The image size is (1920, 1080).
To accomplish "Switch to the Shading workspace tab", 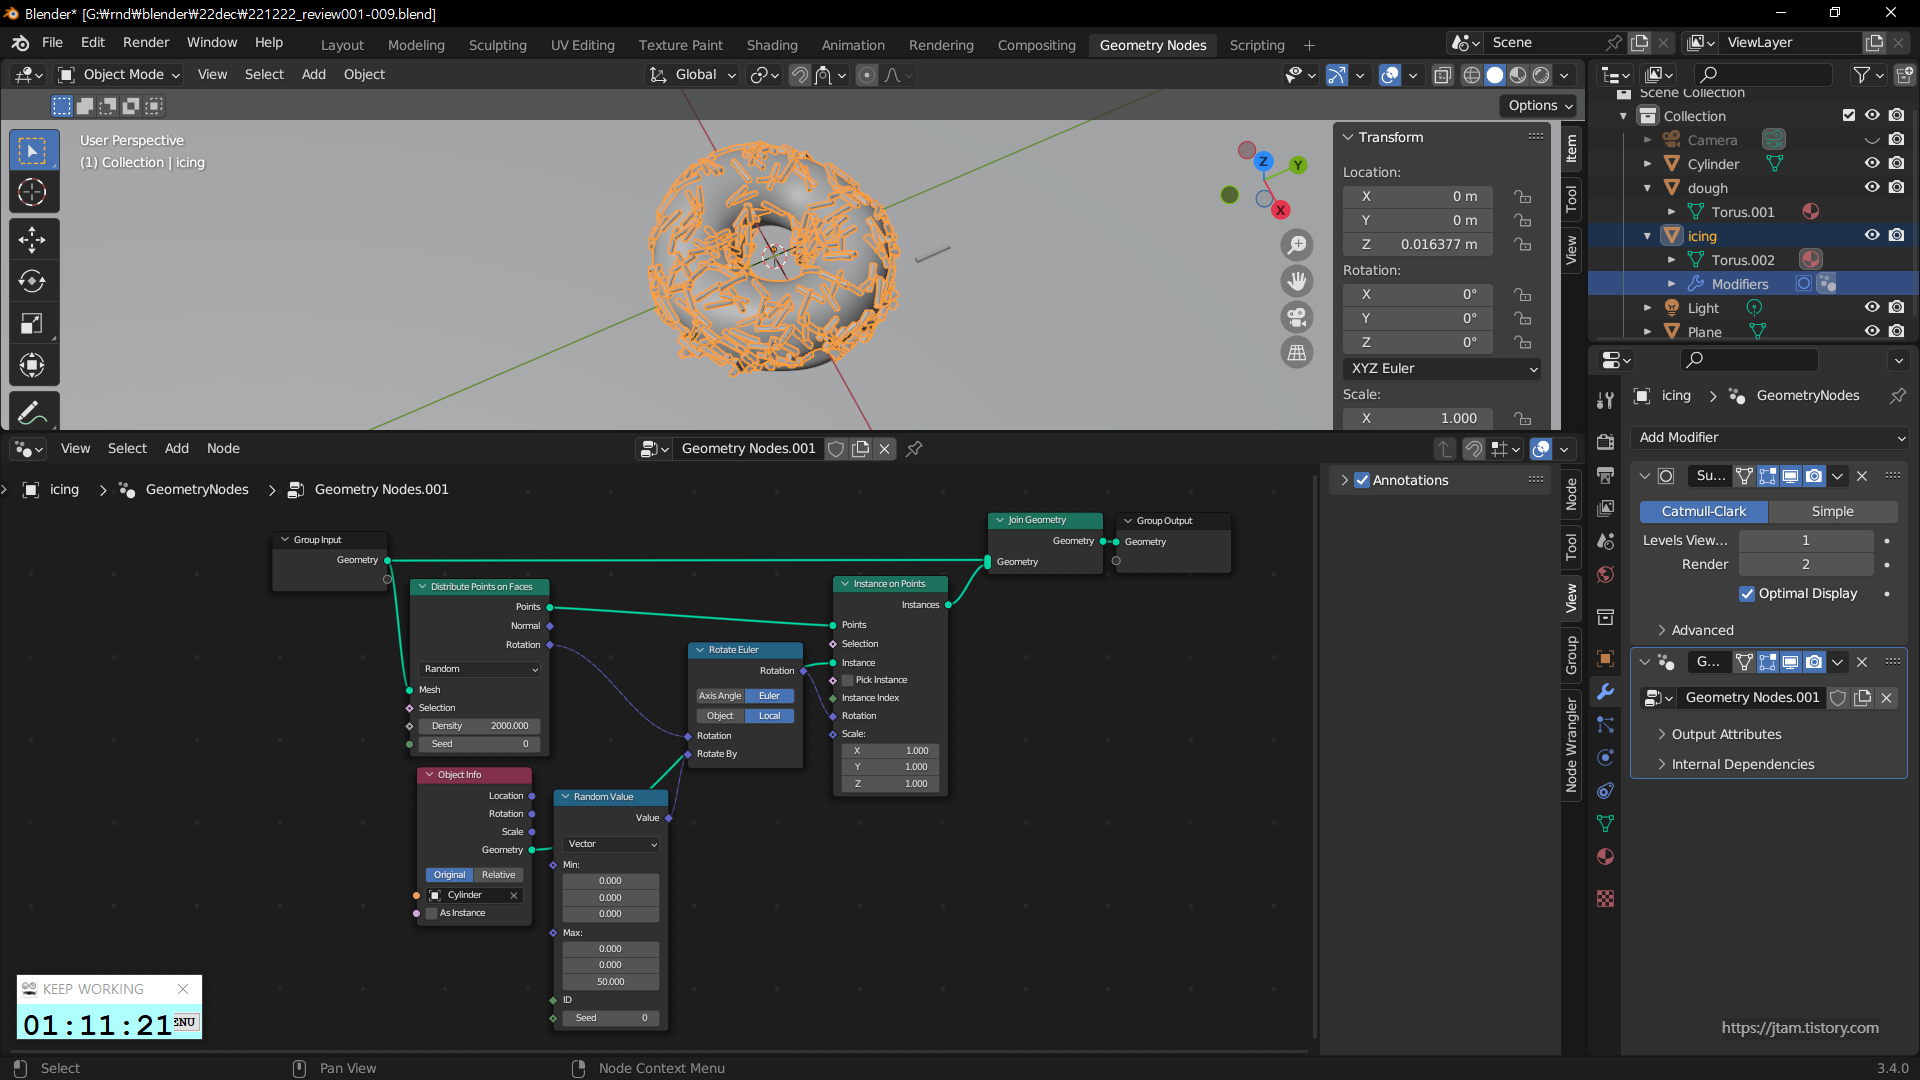I will tap(772, 45).
